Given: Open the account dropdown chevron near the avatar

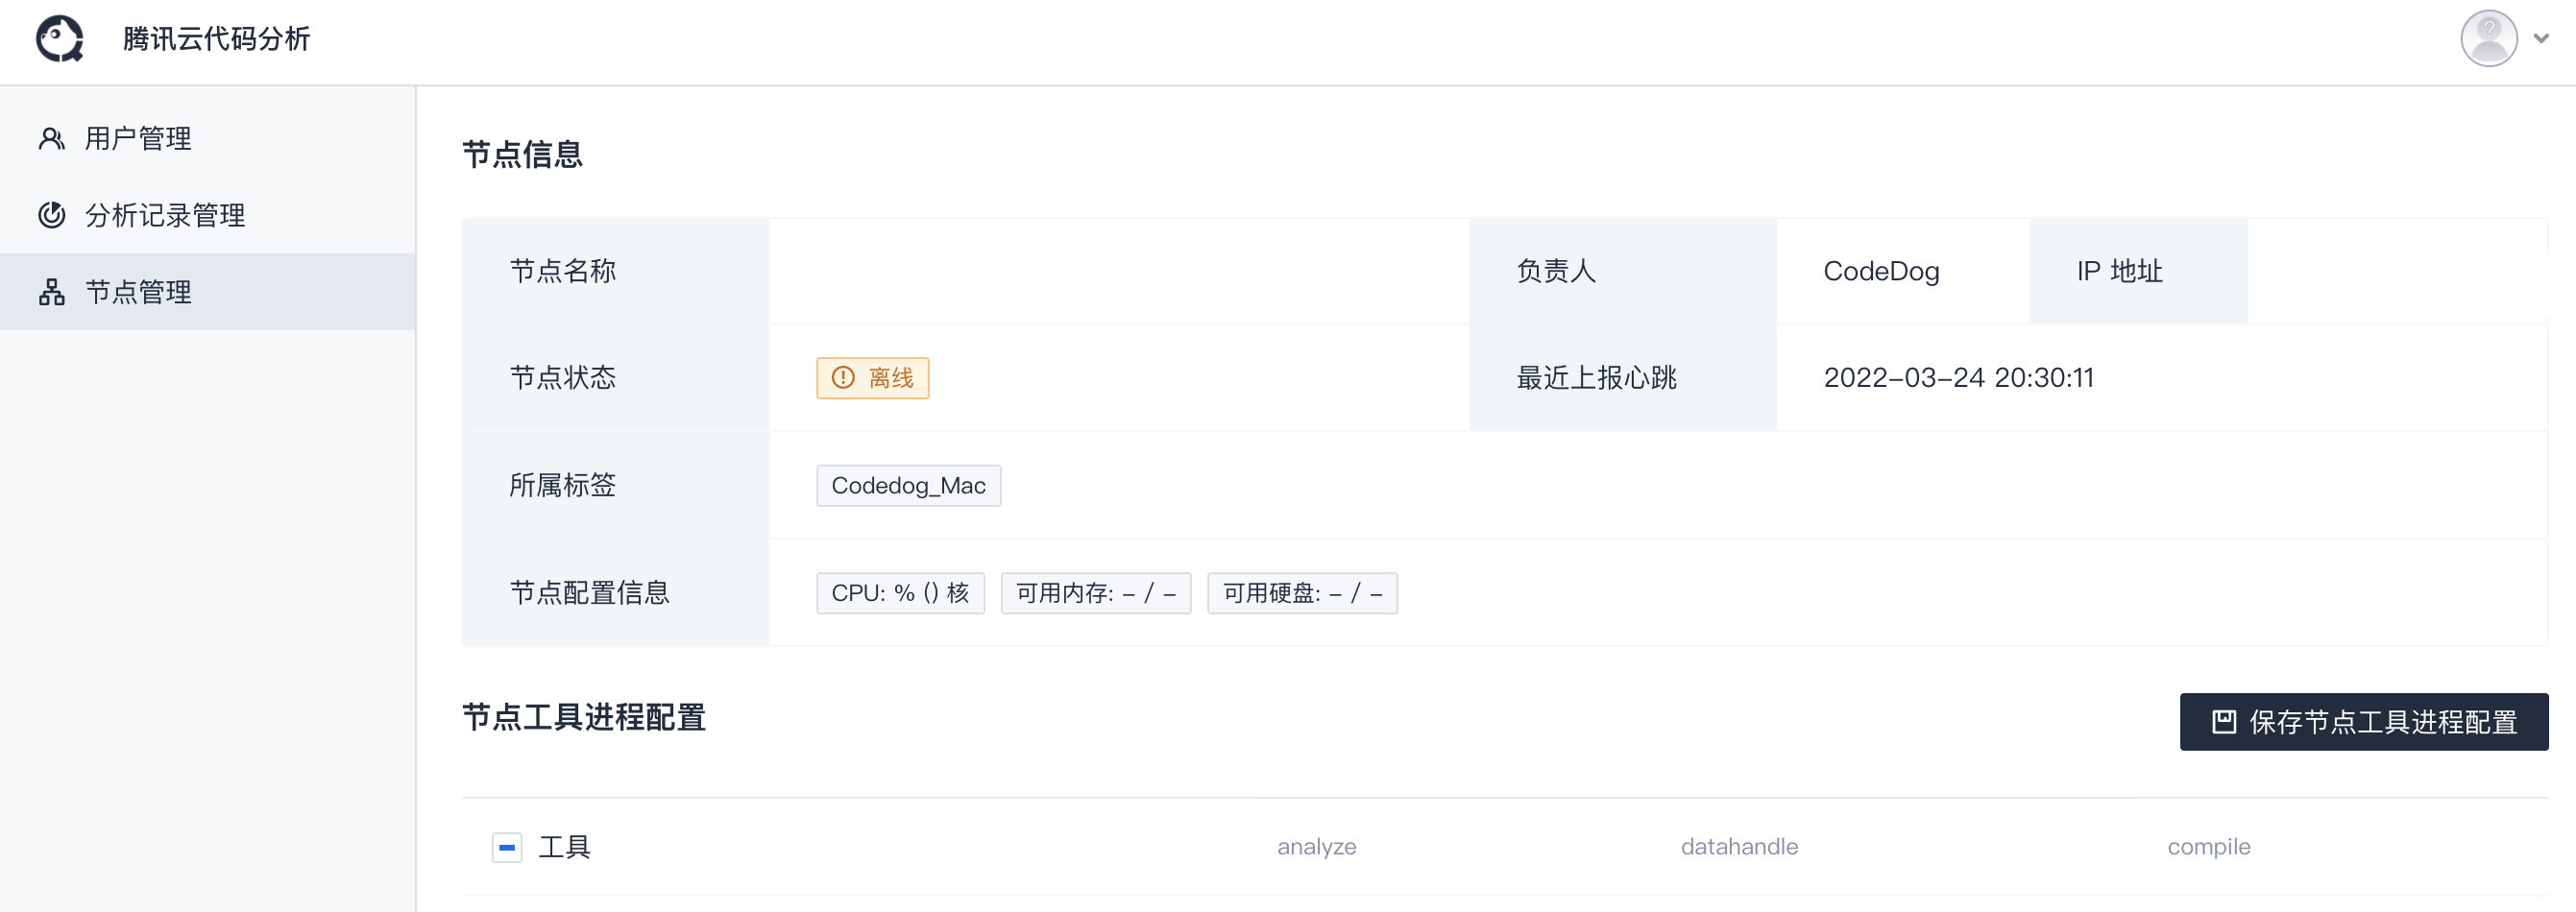Looking at the screenshot, I should [x=2541, y=39].
